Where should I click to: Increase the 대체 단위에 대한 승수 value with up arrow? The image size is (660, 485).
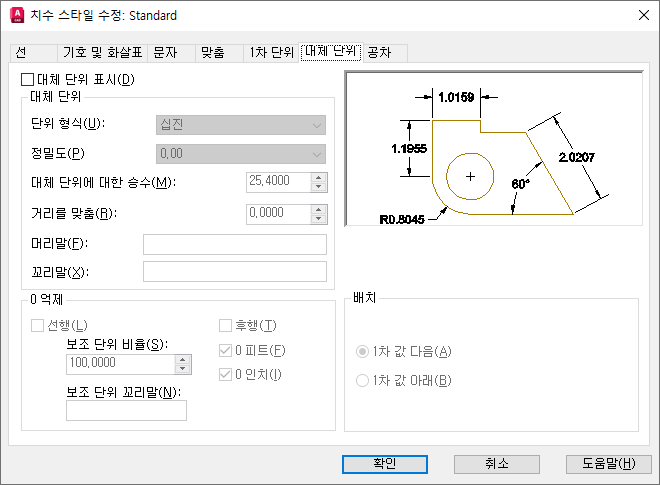[319, 178]
